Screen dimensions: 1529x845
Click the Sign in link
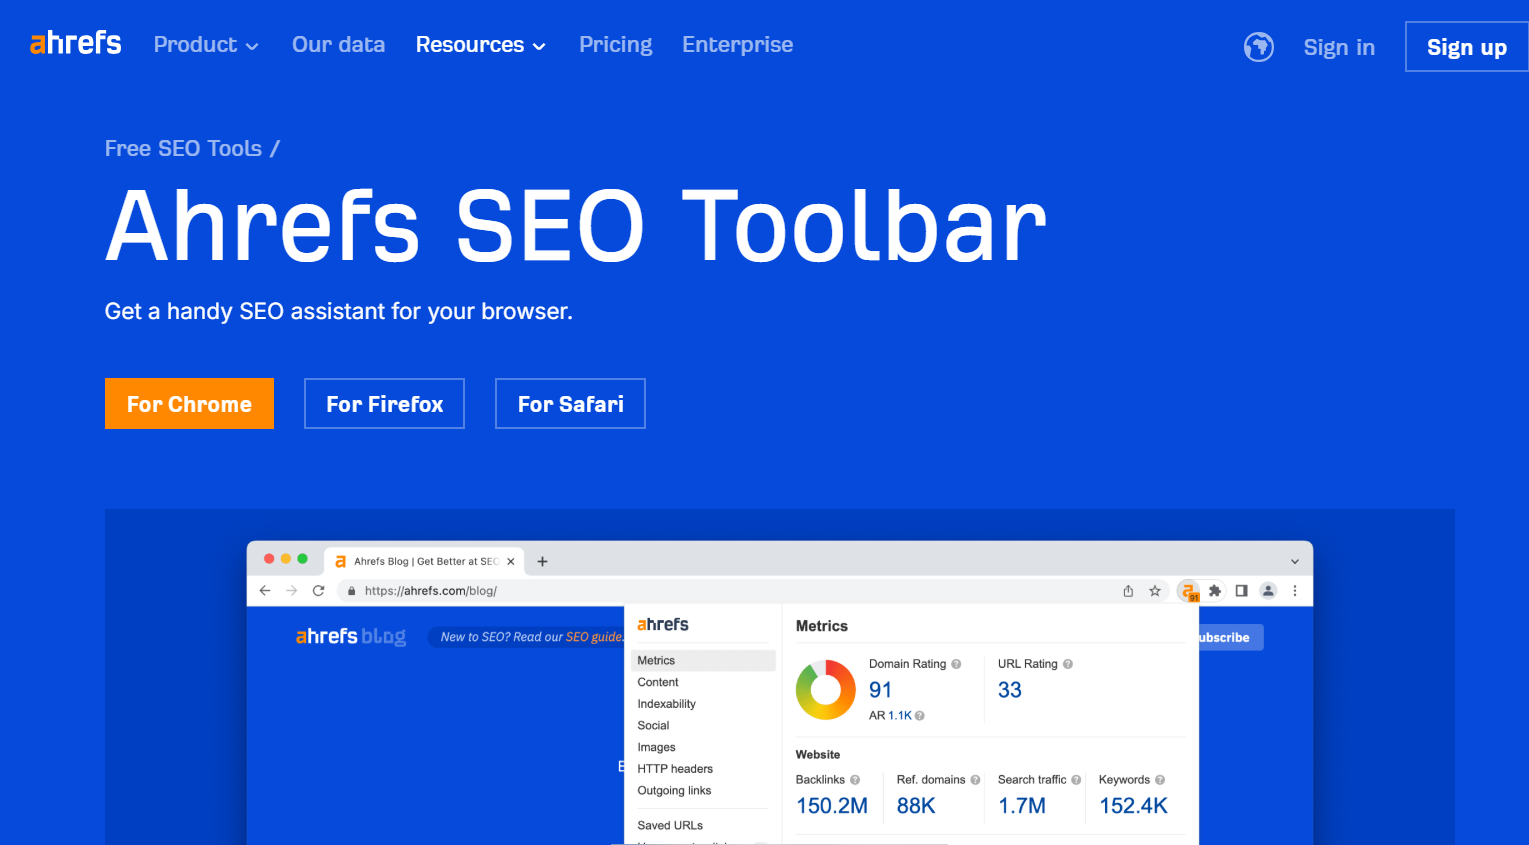(x=1339, y=47)
